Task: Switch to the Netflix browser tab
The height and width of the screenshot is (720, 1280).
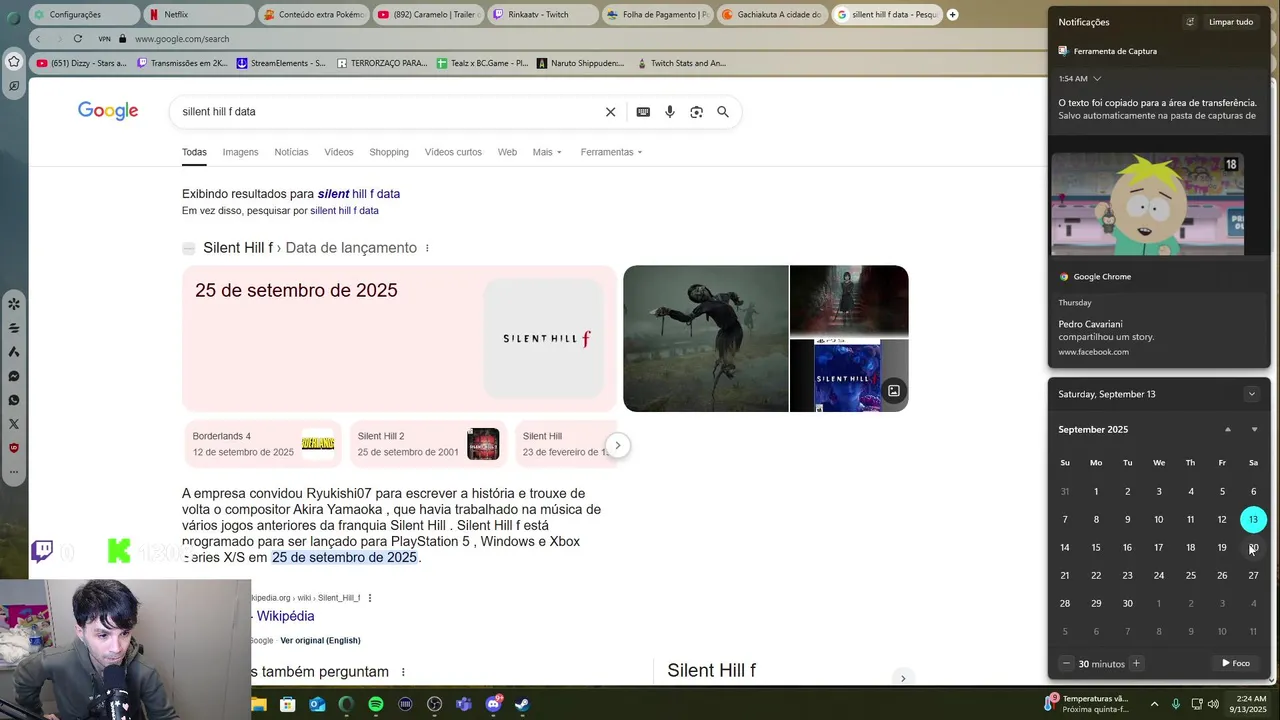Action: (x=198, y=14)
